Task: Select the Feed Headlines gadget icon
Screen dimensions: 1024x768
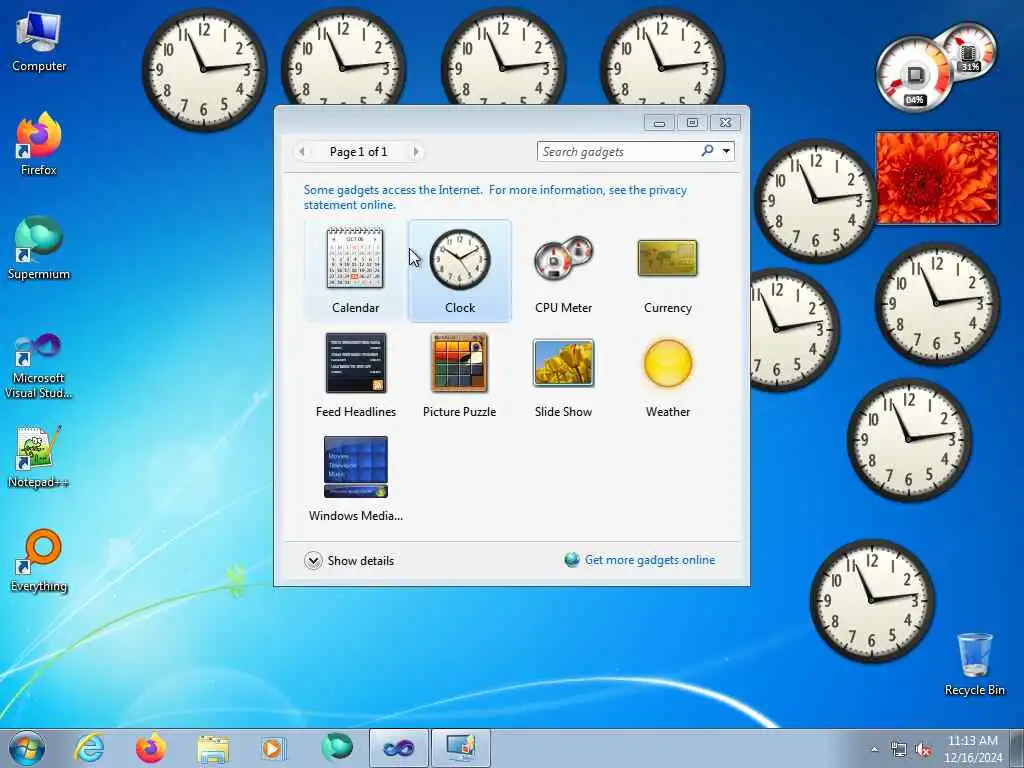Action: [356, 362]
